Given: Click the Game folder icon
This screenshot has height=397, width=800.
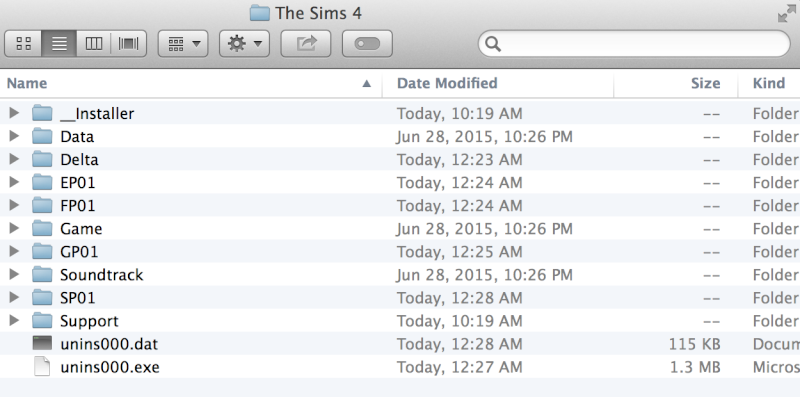Looking at the screenshot, I should click(x=42, y=228).
